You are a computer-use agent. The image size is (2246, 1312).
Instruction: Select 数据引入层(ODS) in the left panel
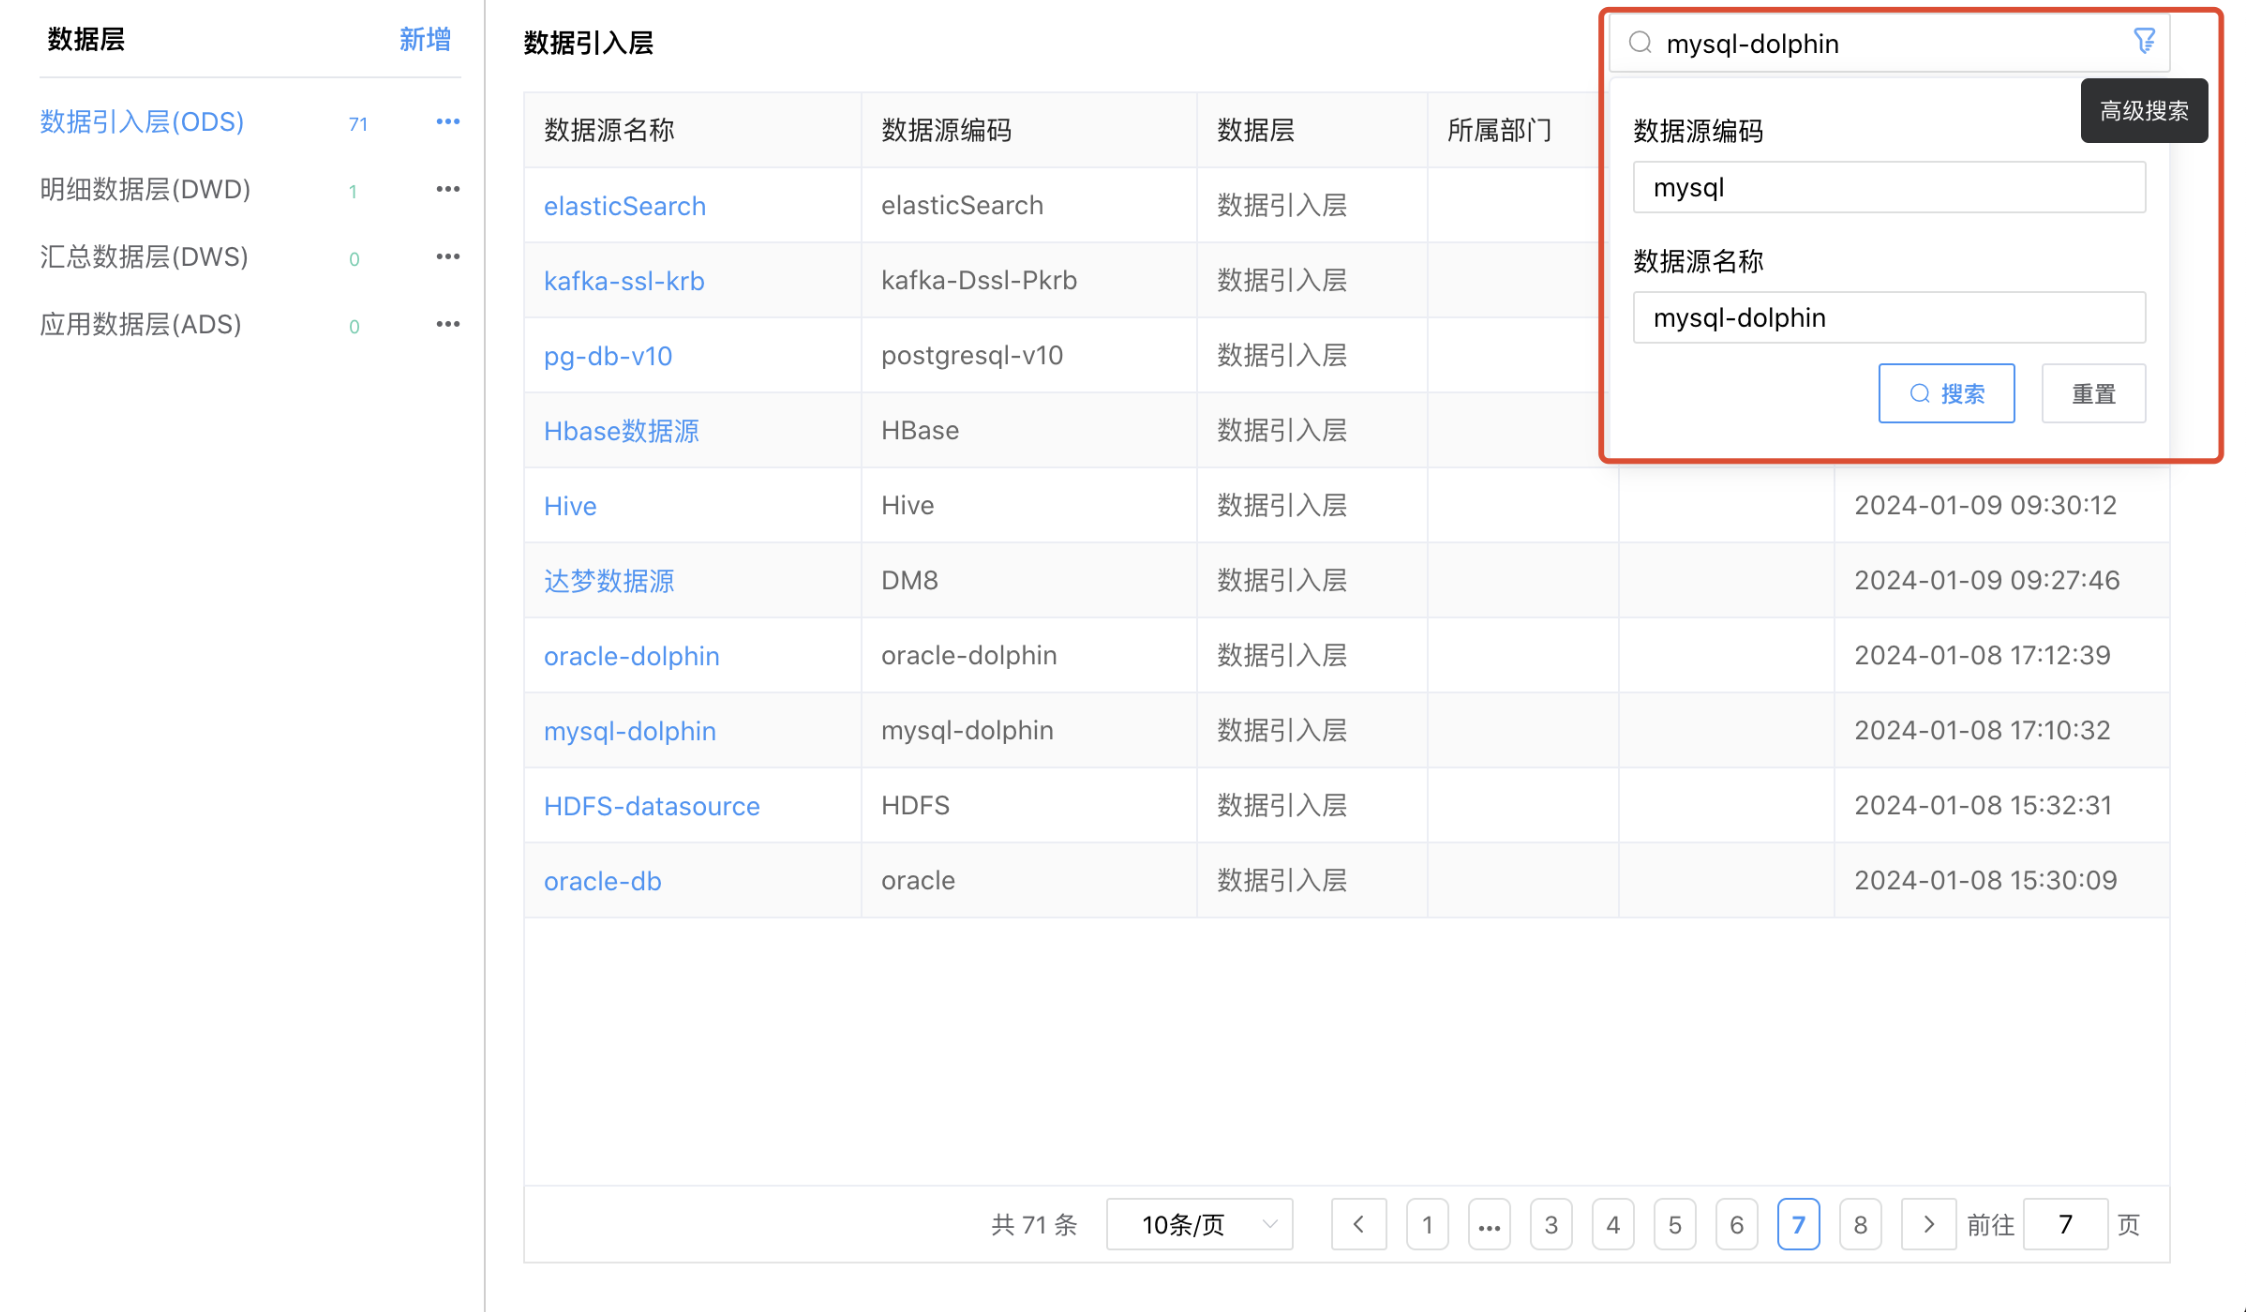[x=141, y=121]
